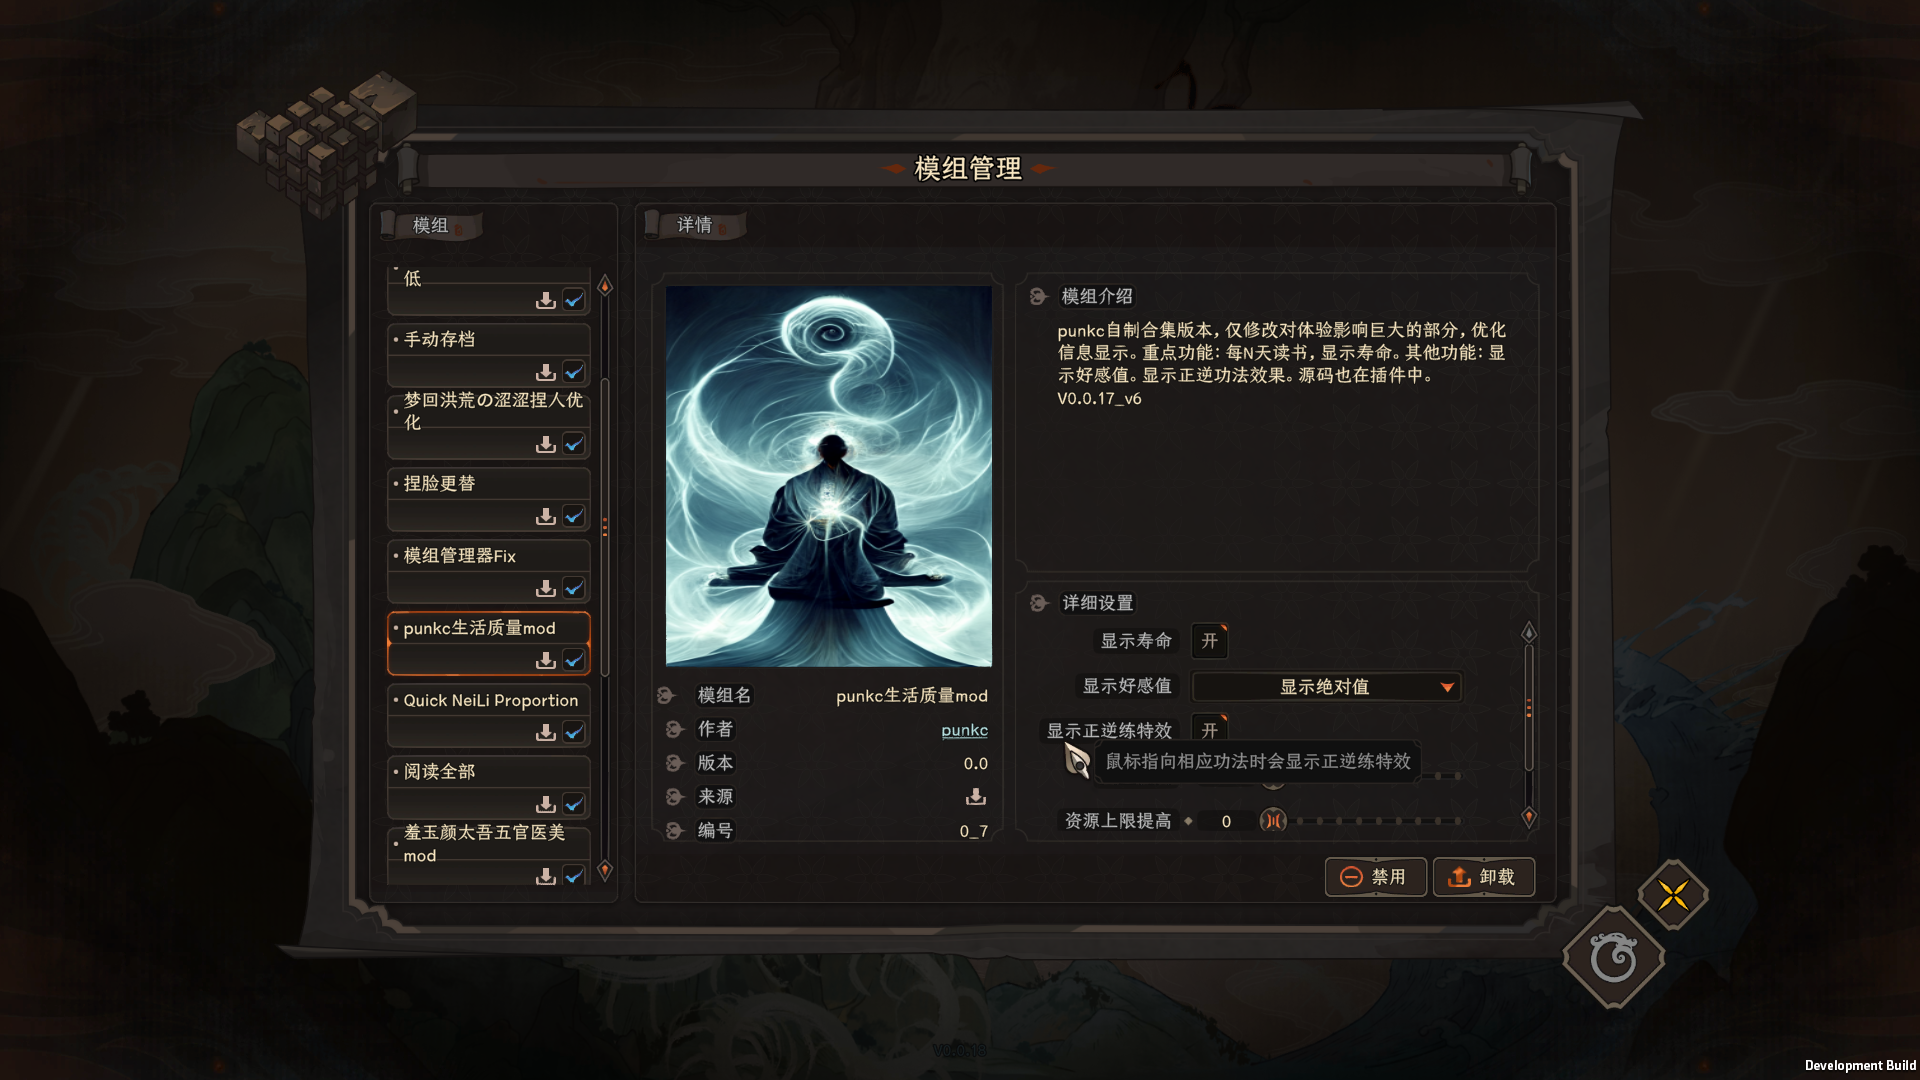Toggle the 显示正逆练特效 switch

pyautogui.click(x=1210, y=730)
